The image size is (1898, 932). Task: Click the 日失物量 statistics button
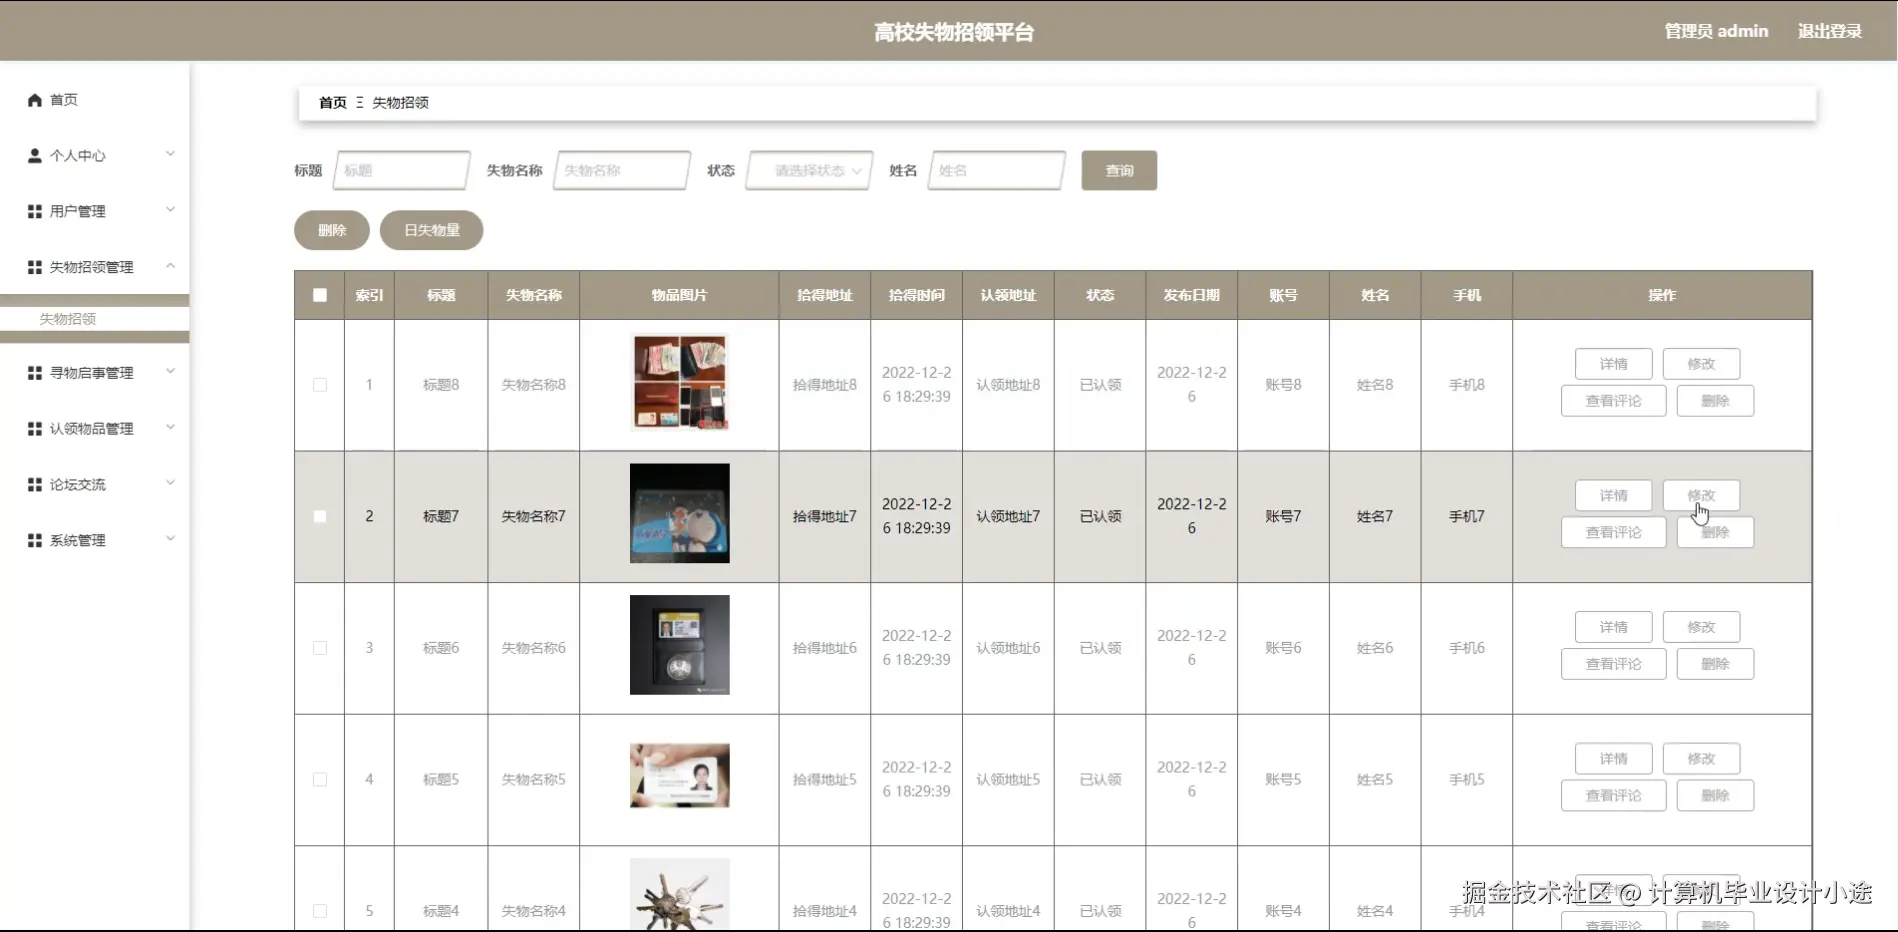[432, 230]
